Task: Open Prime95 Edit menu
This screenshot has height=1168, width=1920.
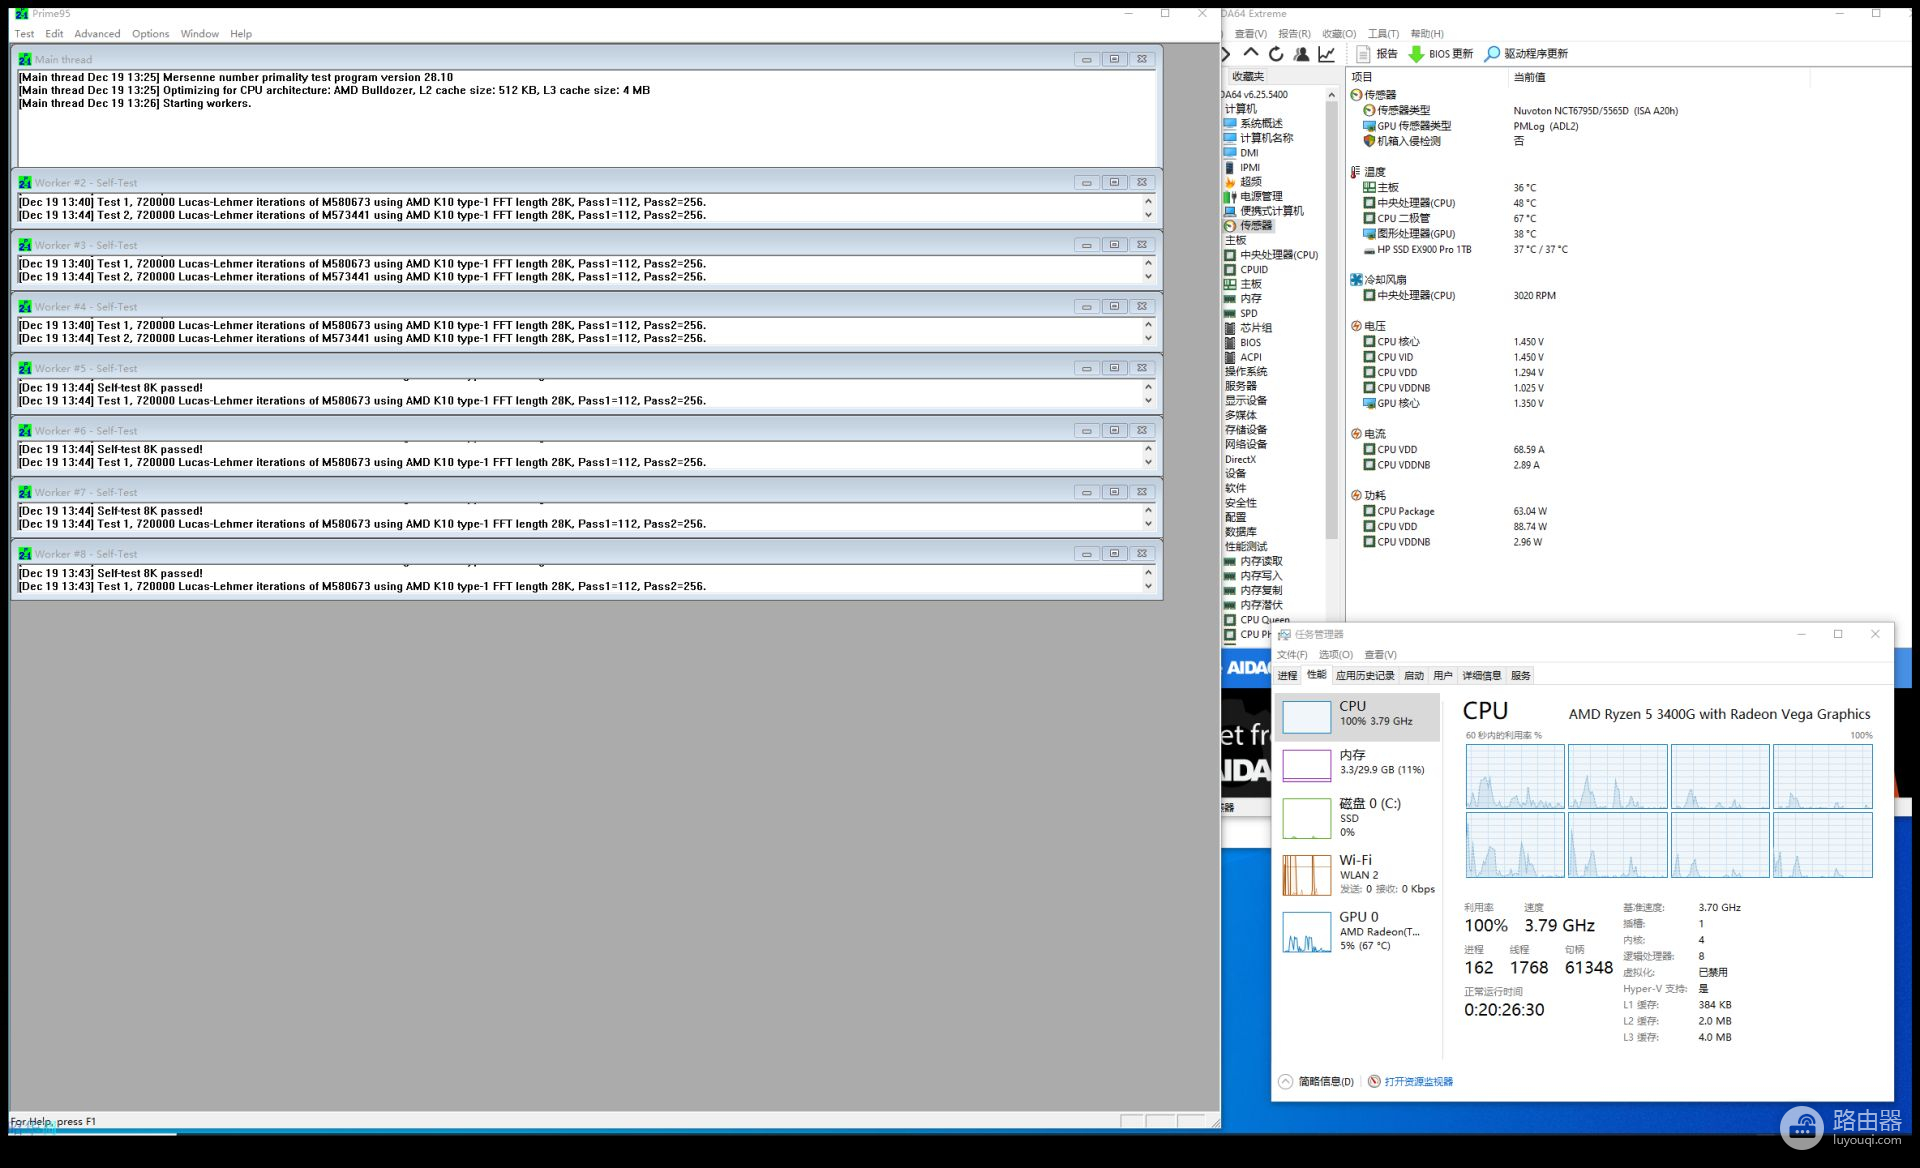Action: click(54, 34)
